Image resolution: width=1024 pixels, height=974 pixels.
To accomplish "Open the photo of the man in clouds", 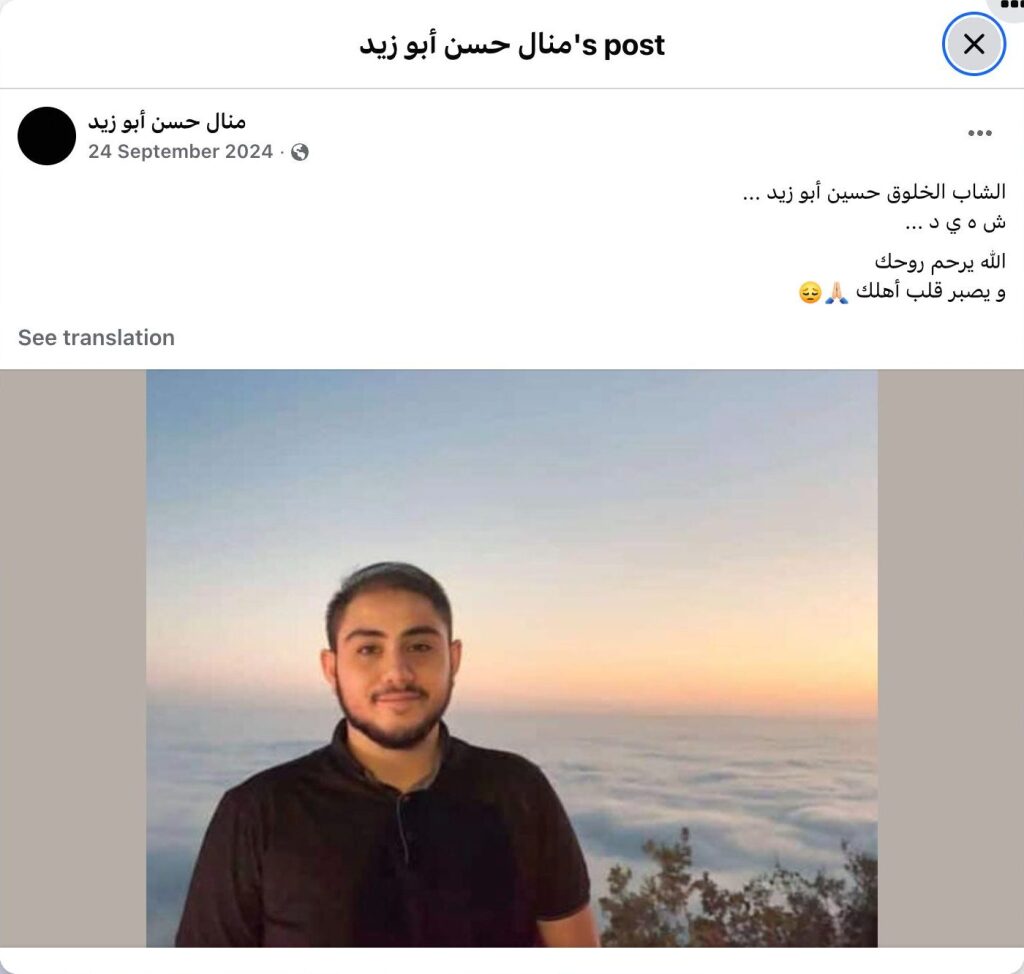I will pos(511,658).
